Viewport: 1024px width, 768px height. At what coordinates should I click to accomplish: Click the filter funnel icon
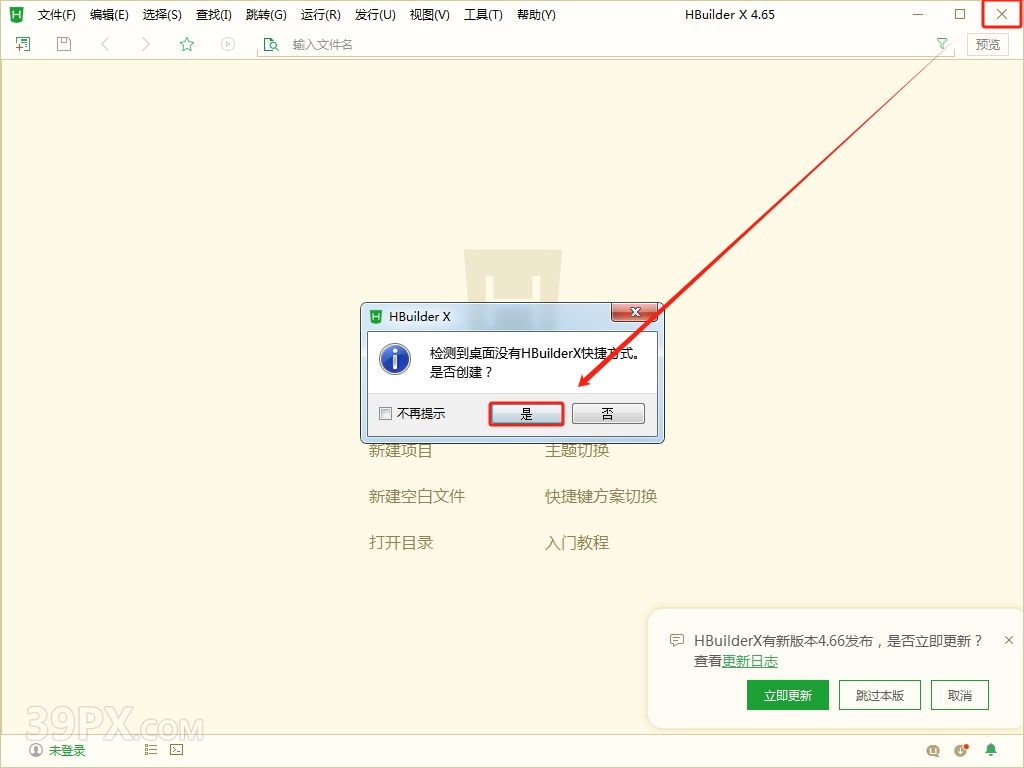point(942,44)
